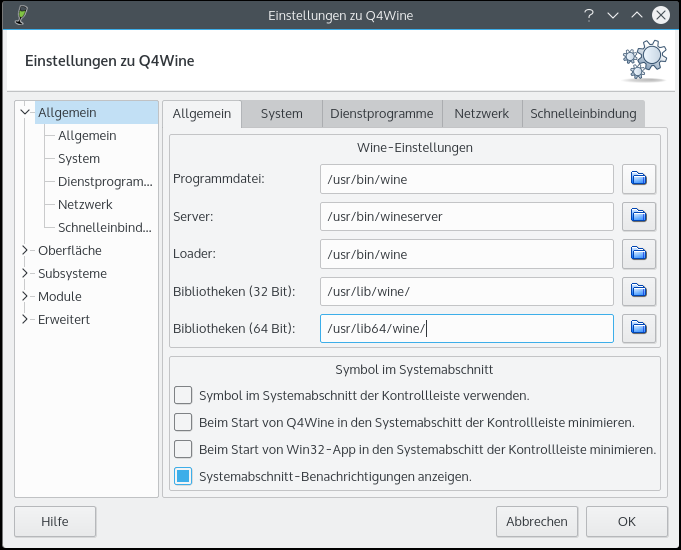This screenshot has width=681, height=550.
Task: Enable Symbol im Systemabschnitt der Kontrollleiste verwenden
Action: pos(183,395)
